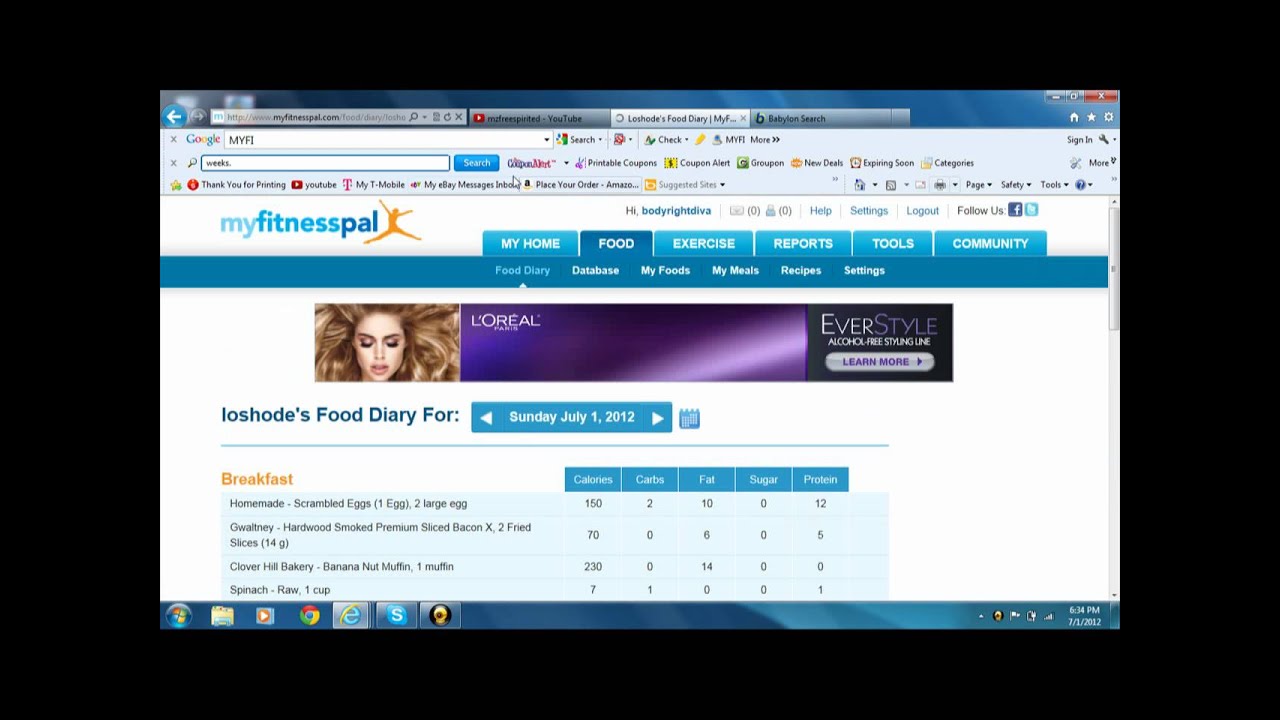Click the CouponAlert logo

(x=531, y=163)
